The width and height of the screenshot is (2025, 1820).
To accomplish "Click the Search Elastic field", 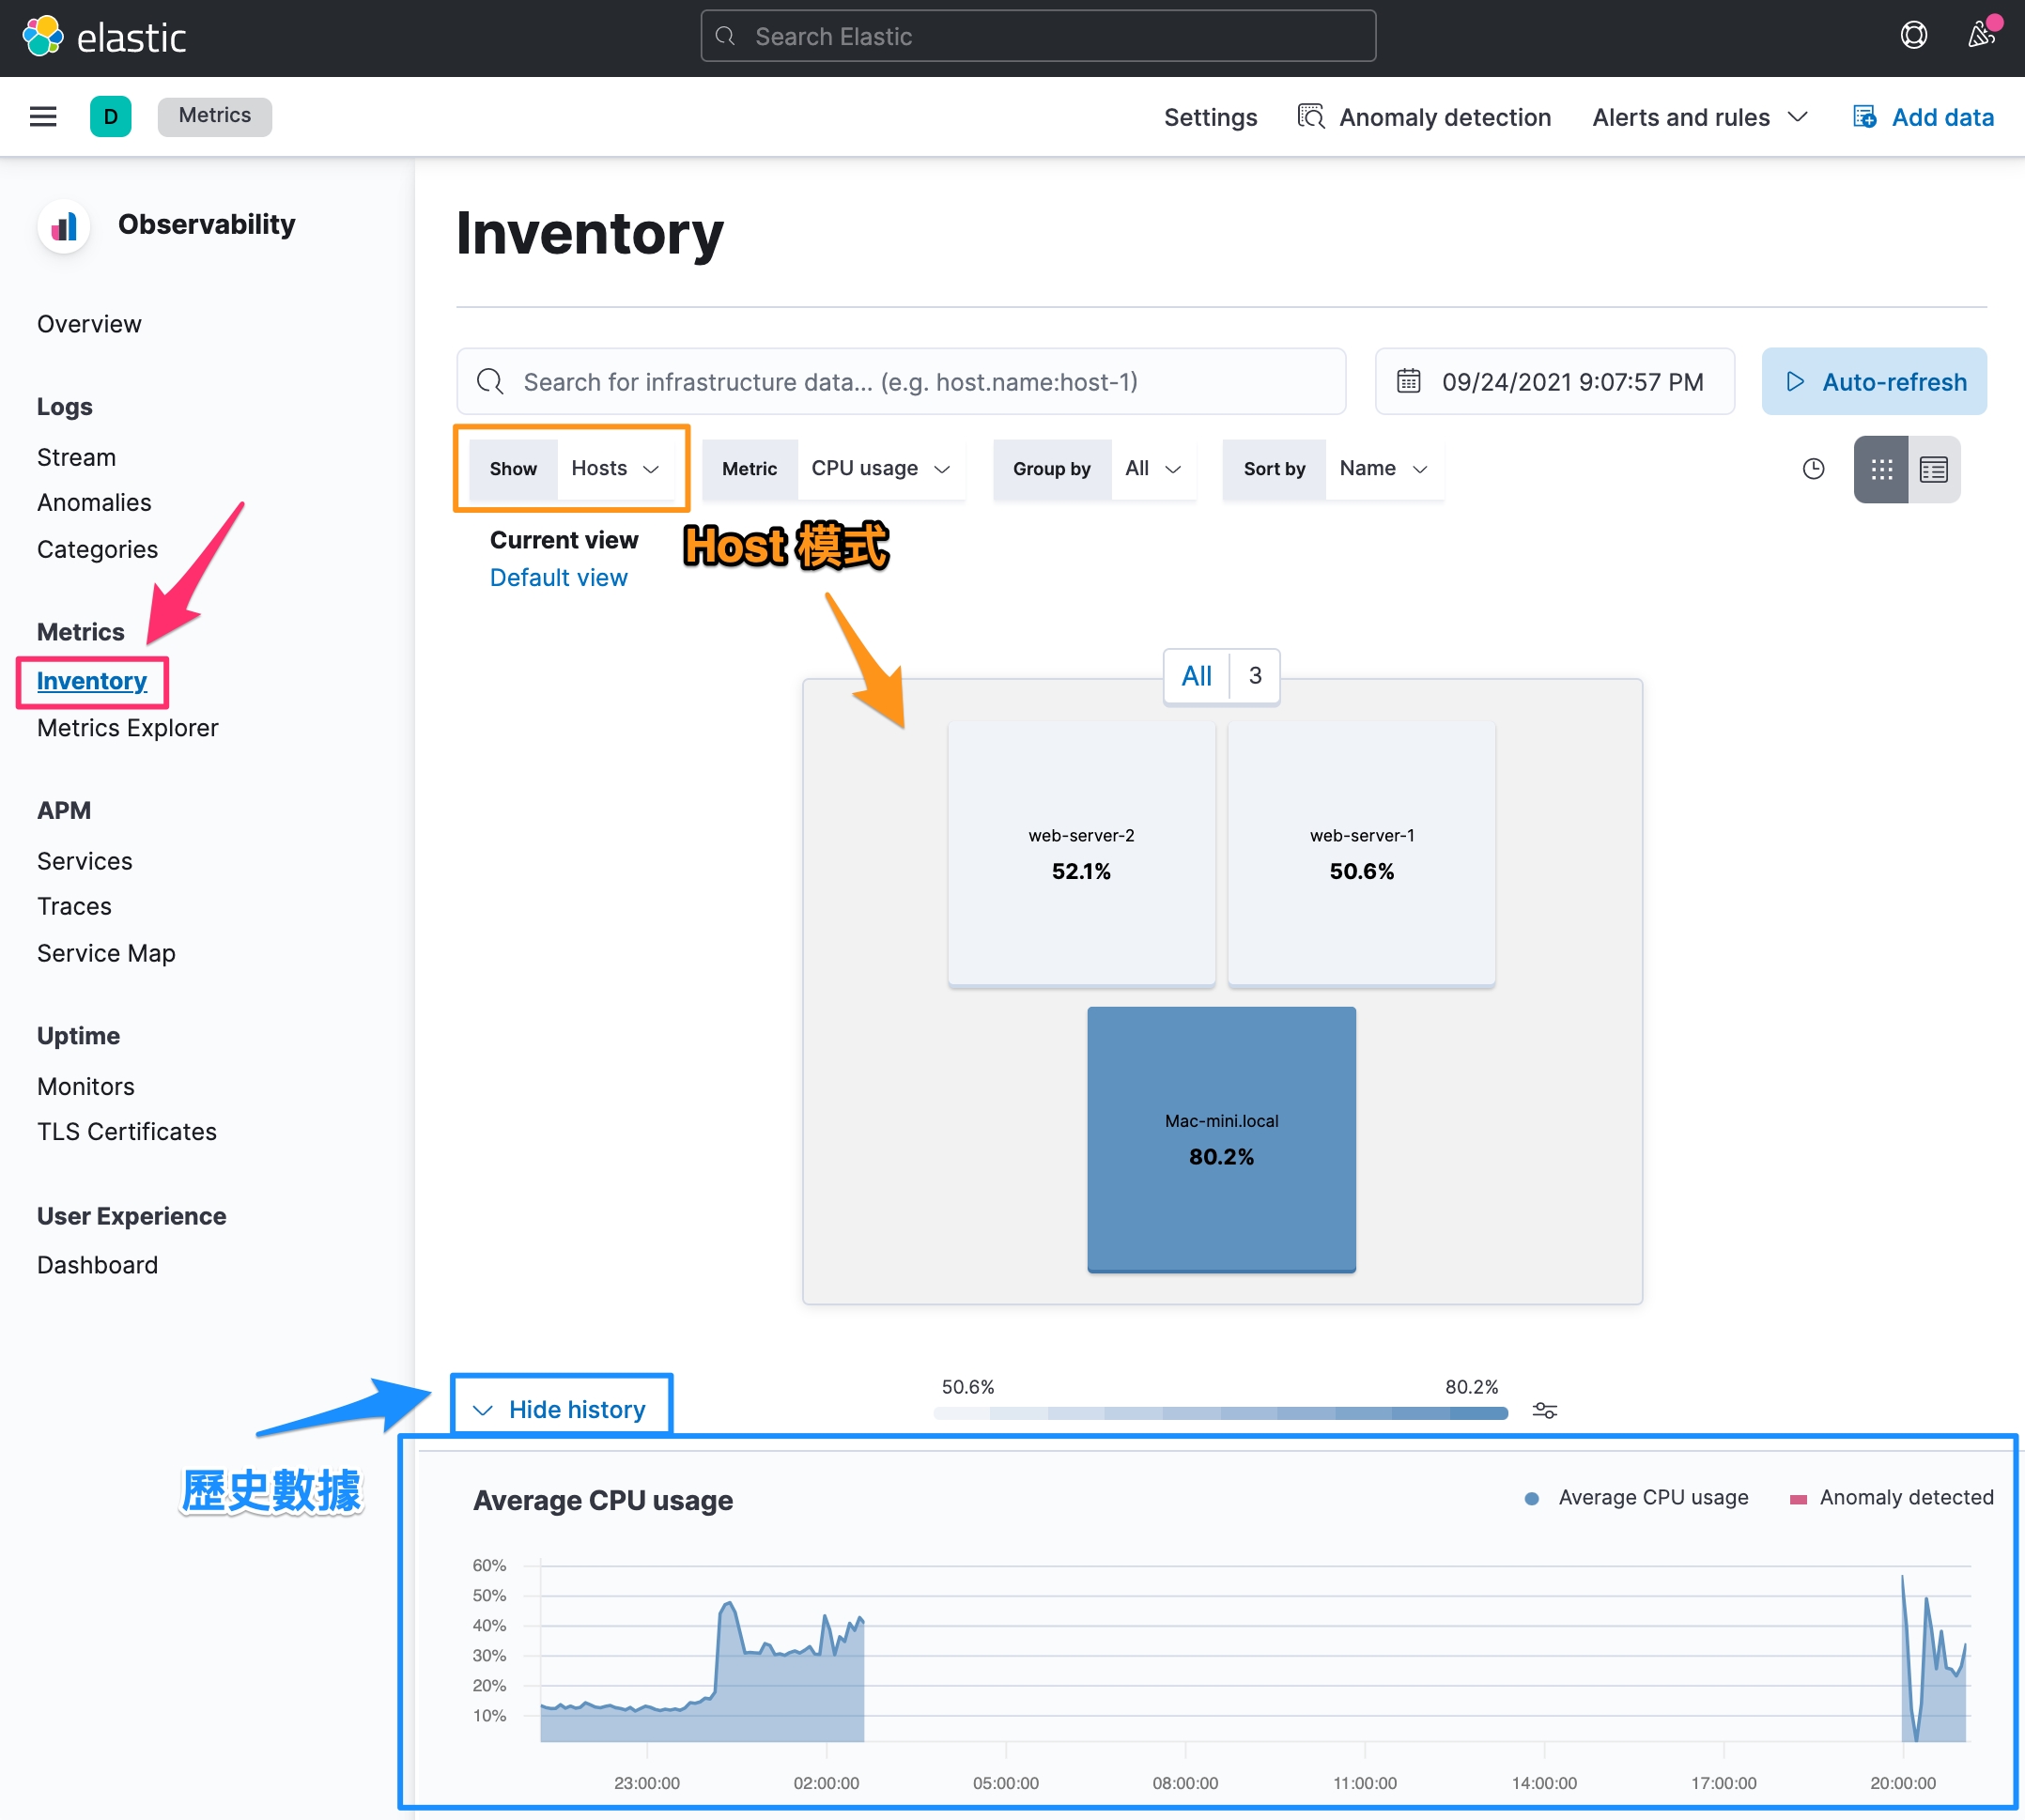I will [1038, 37].
